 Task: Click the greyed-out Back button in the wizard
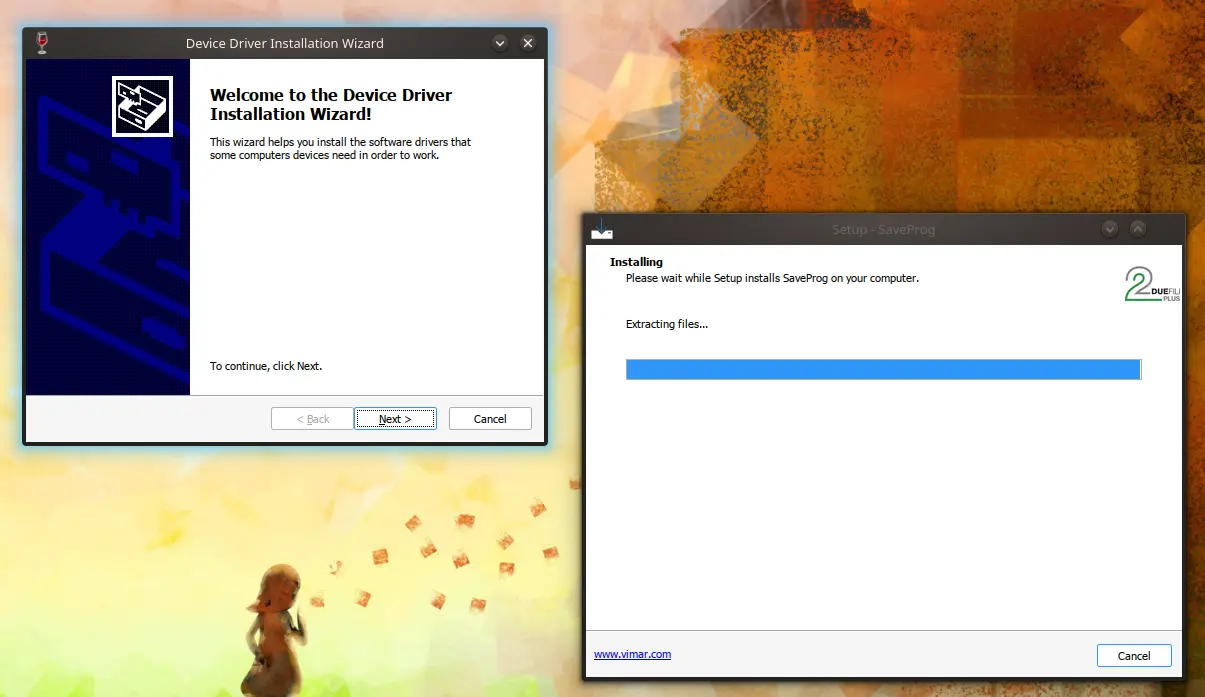pyautogui.click(x=312, y=419)
